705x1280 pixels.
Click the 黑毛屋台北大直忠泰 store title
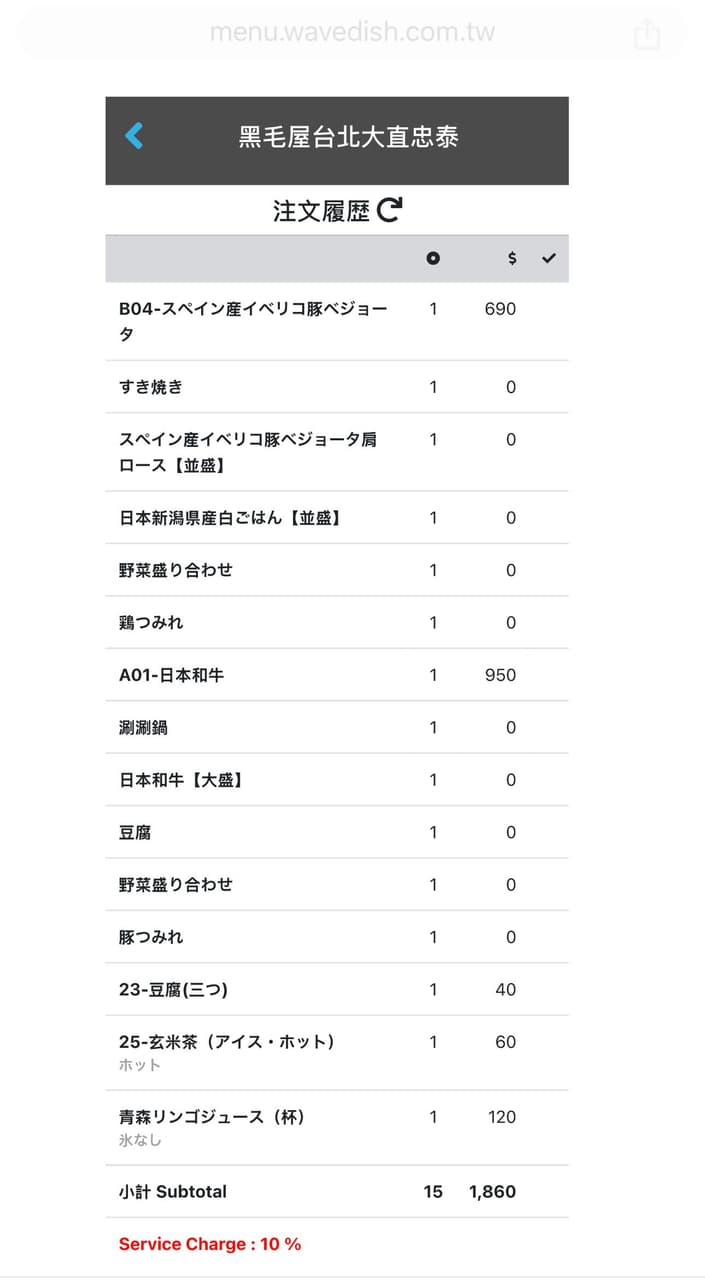point(348,137)
